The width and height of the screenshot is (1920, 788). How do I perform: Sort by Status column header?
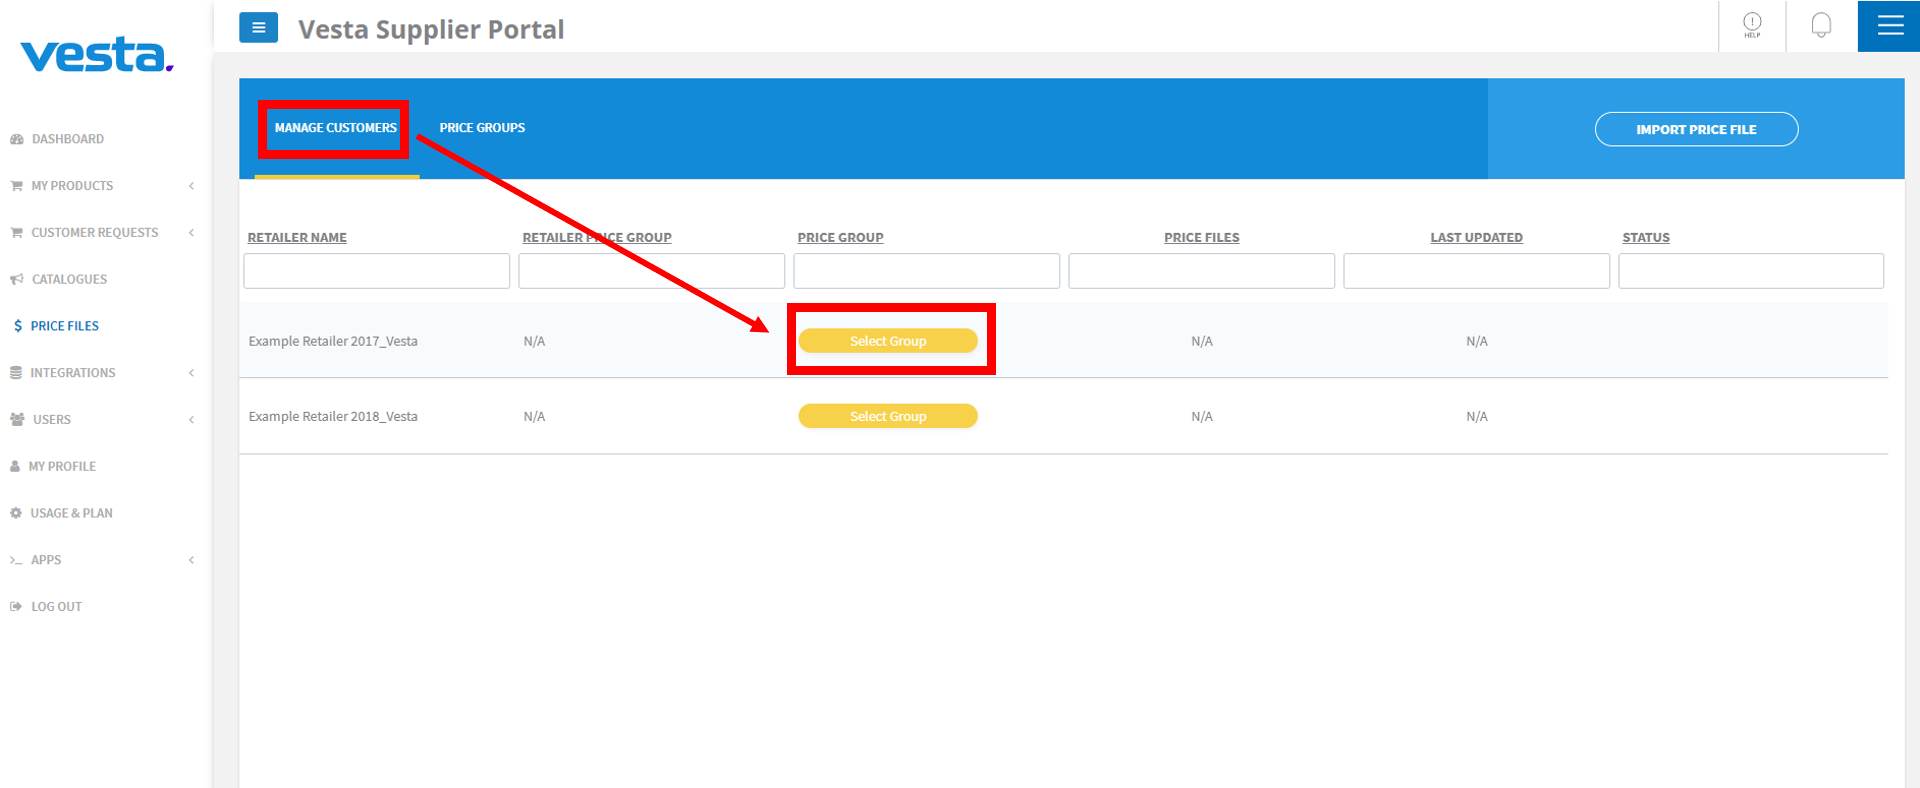(x=1646, y=238)
